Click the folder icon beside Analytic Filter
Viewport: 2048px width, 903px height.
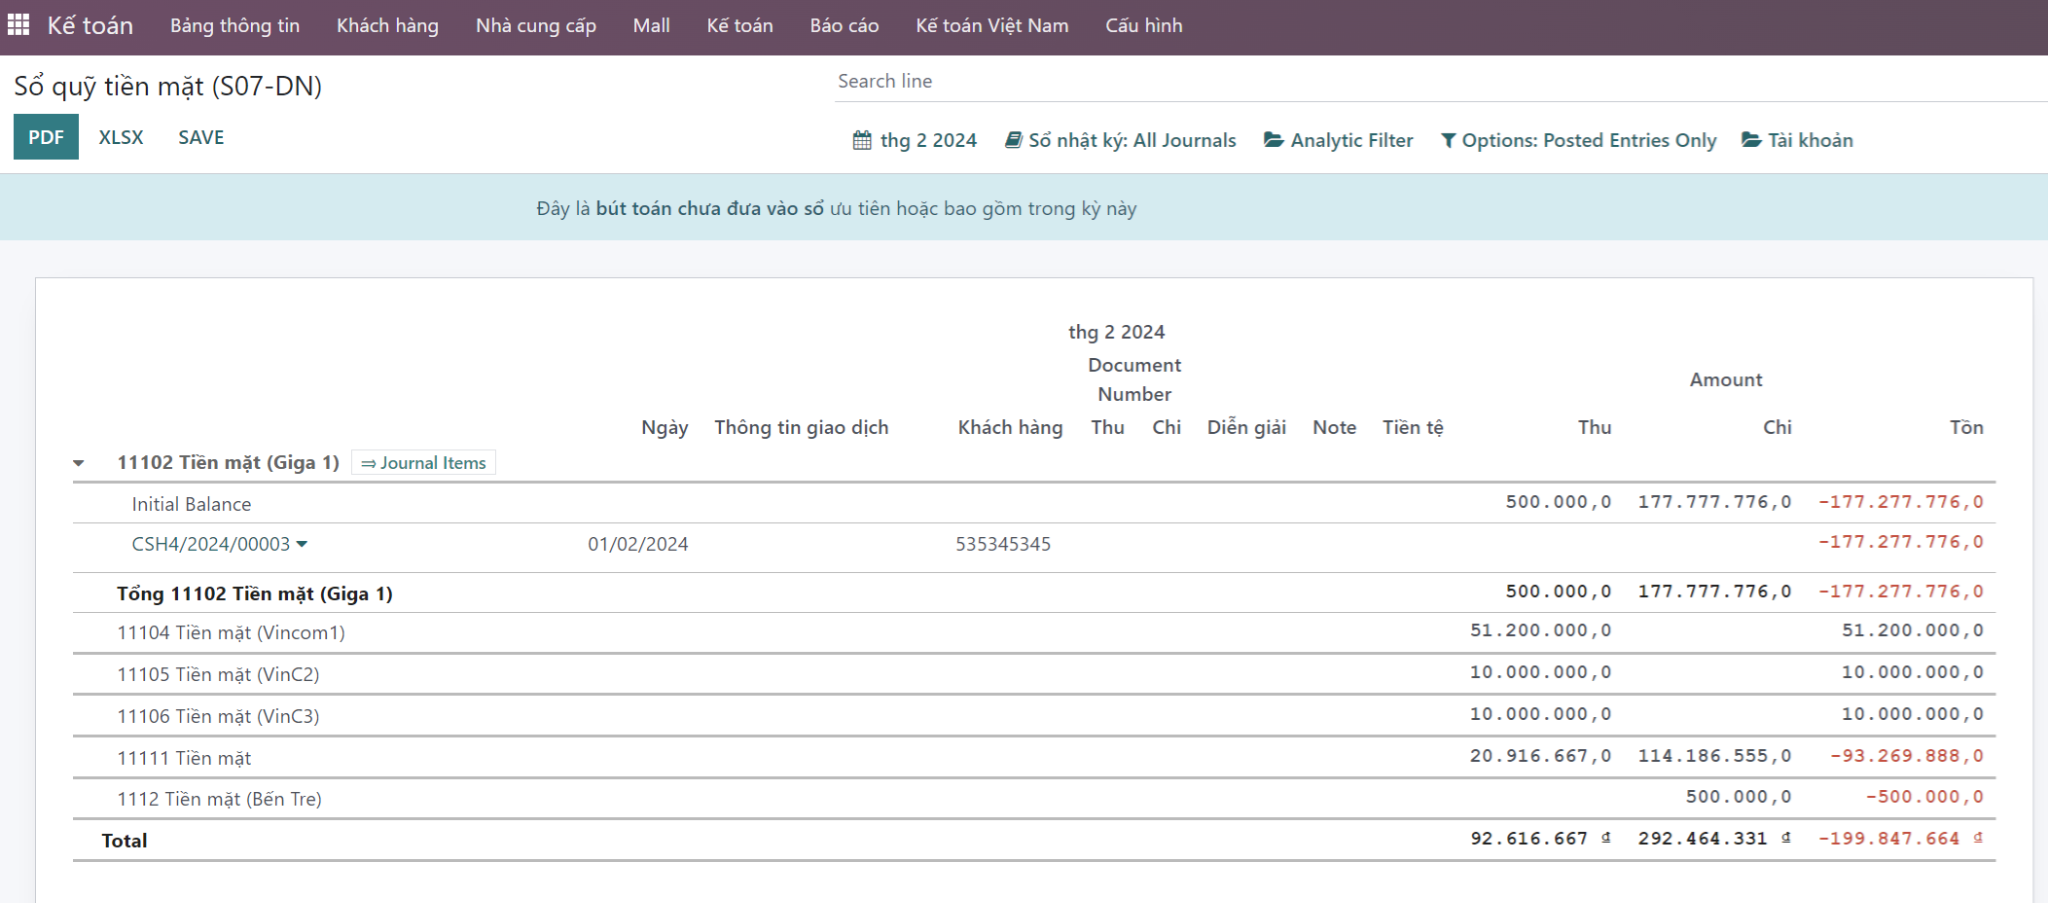pyautogui.click(x=1273, y=140)
